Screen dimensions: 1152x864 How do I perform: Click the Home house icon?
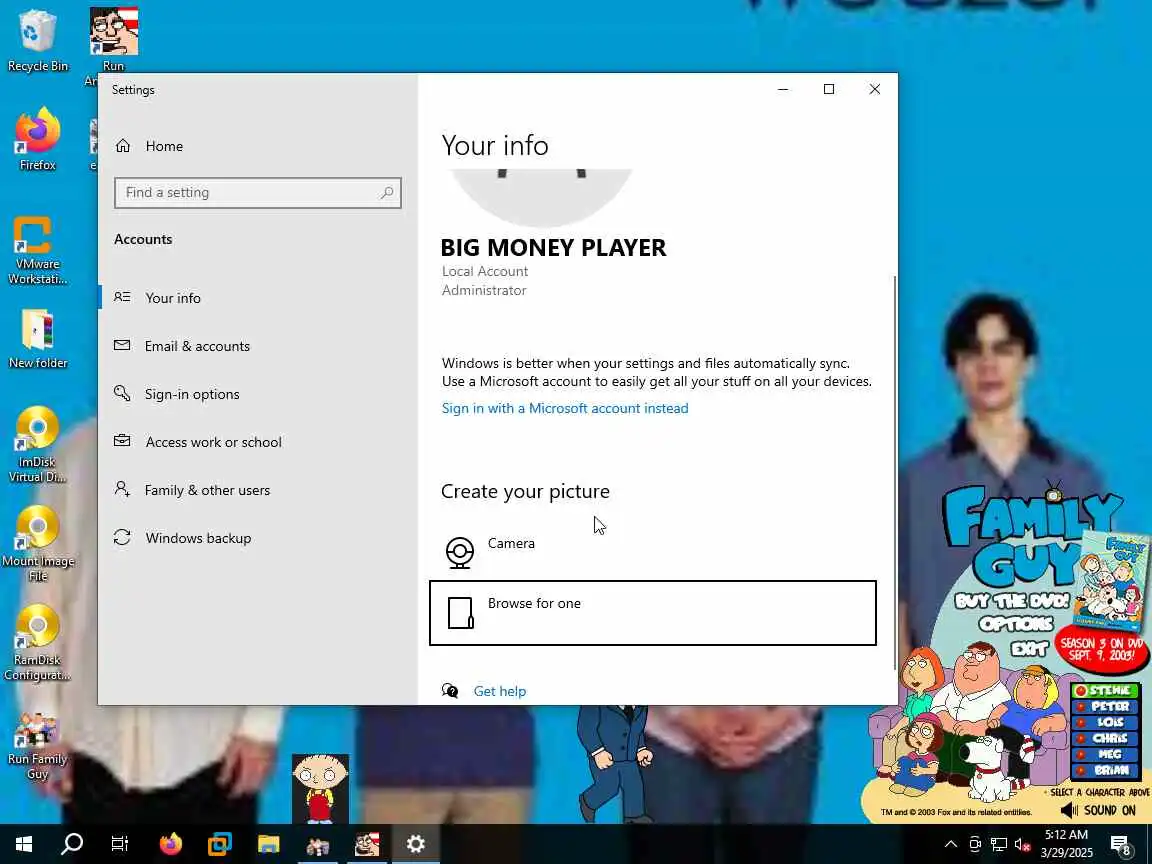[x=123, y=146]
